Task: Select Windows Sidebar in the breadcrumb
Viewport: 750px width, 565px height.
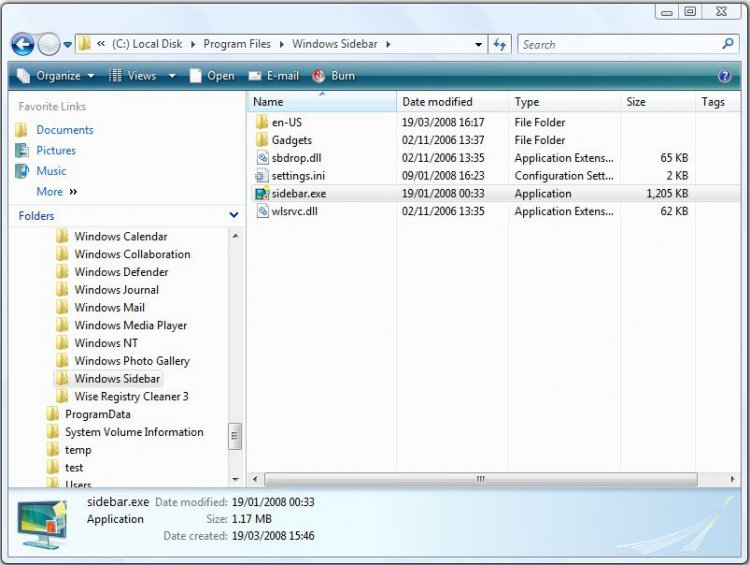Action: 335,44
